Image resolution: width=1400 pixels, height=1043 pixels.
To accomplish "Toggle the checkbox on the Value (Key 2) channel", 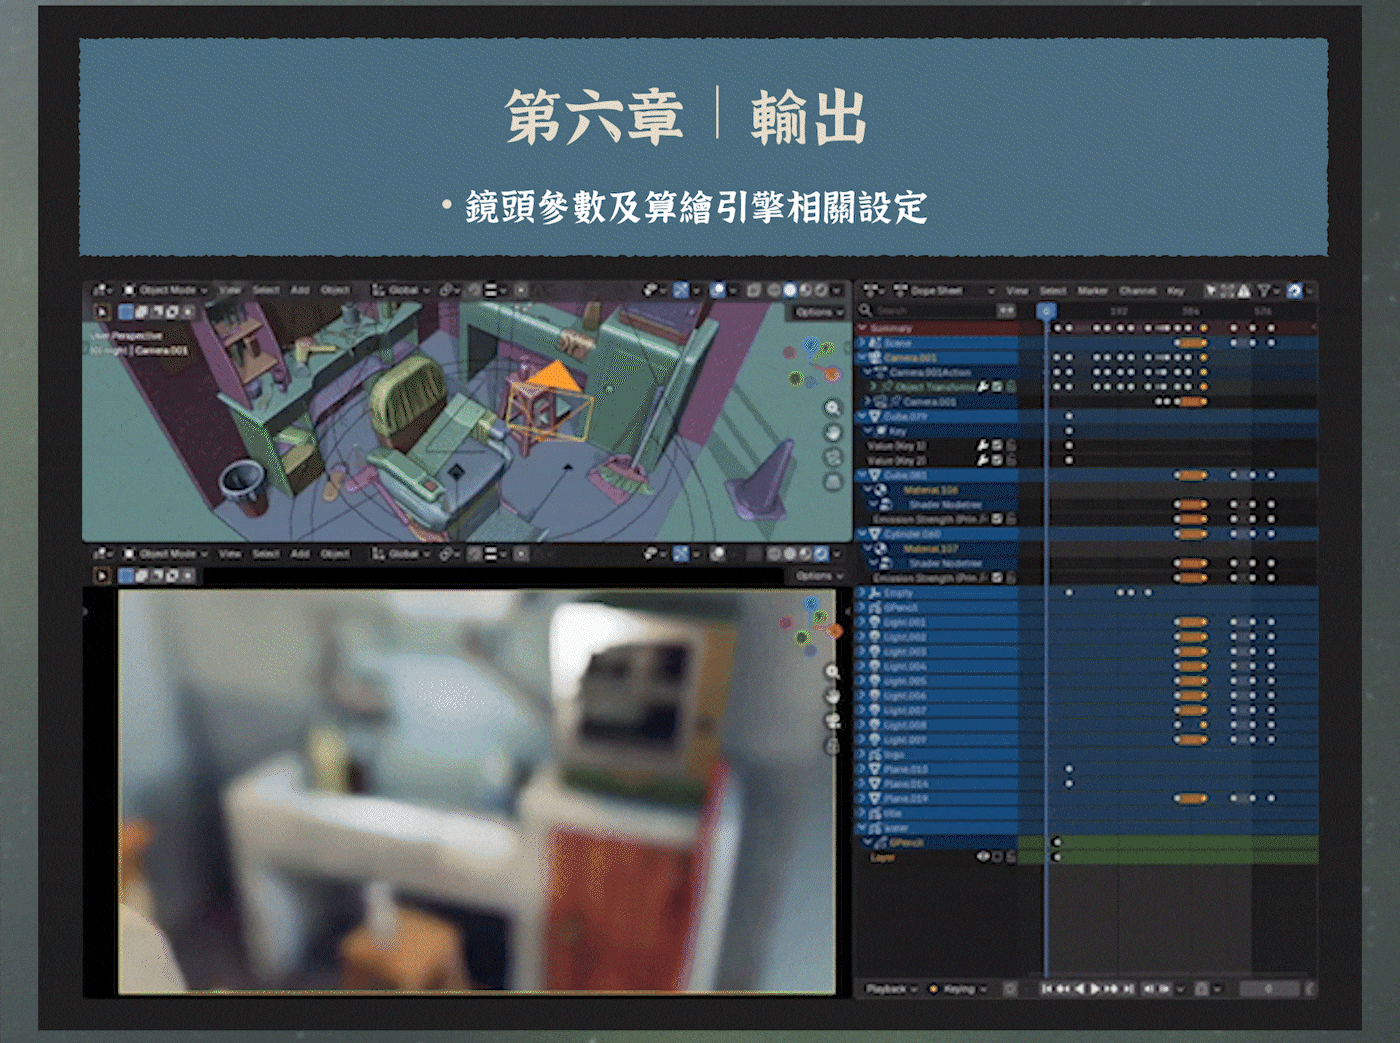I will (x=997, y=460).
